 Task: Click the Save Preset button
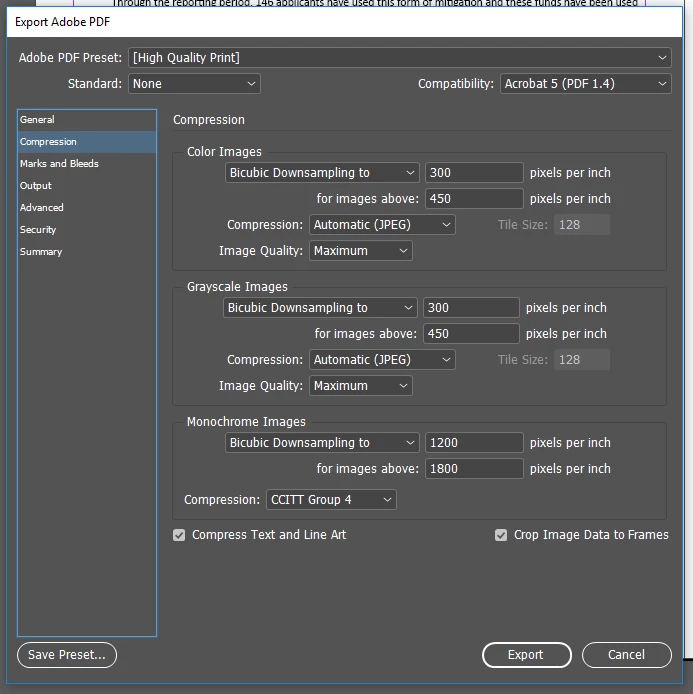[67, 655]
